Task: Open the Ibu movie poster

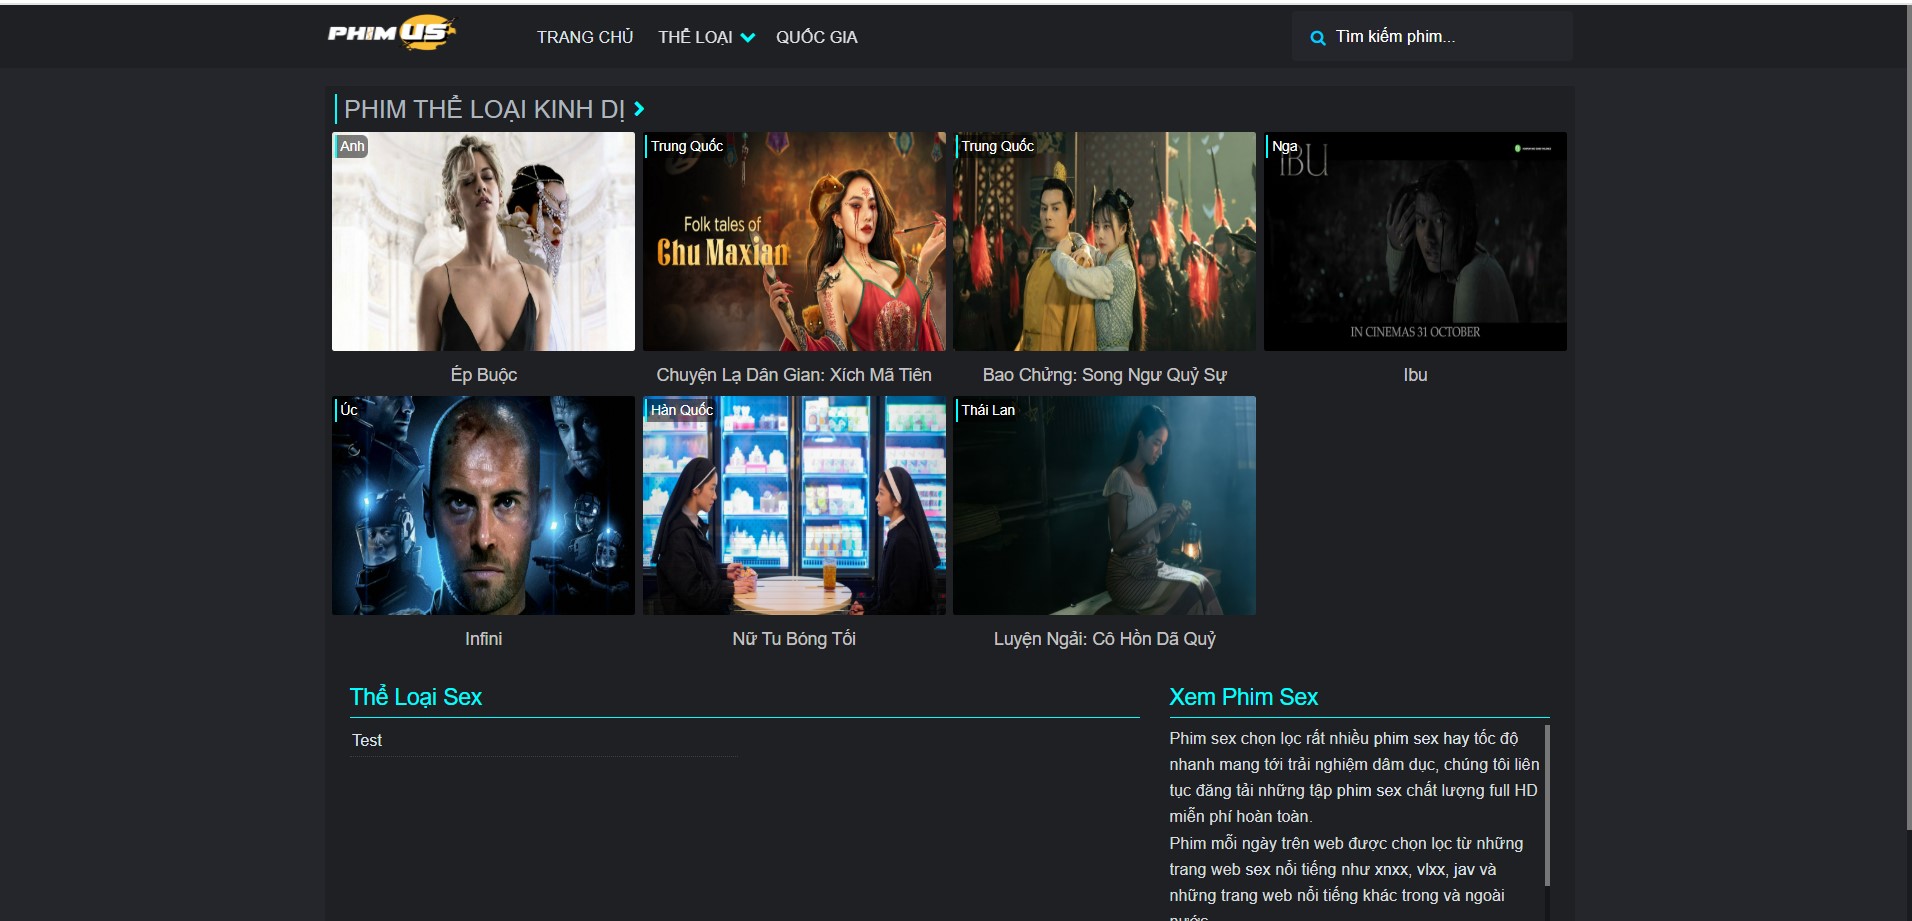Action: coord(1414,241)
